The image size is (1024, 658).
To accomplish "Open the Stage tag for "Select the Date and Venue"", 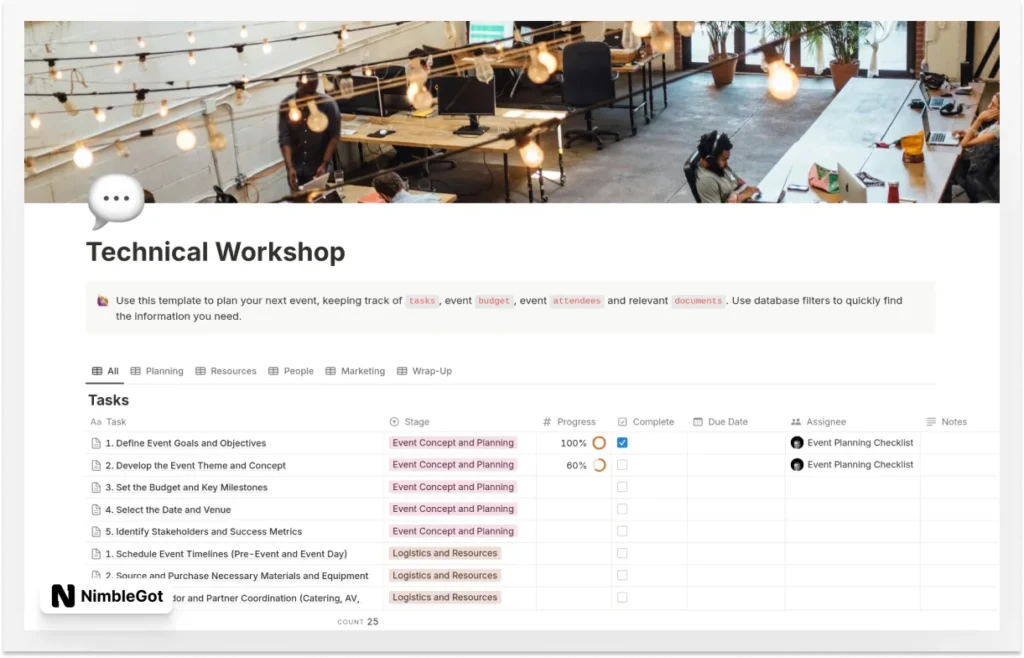I will [452, 509].
